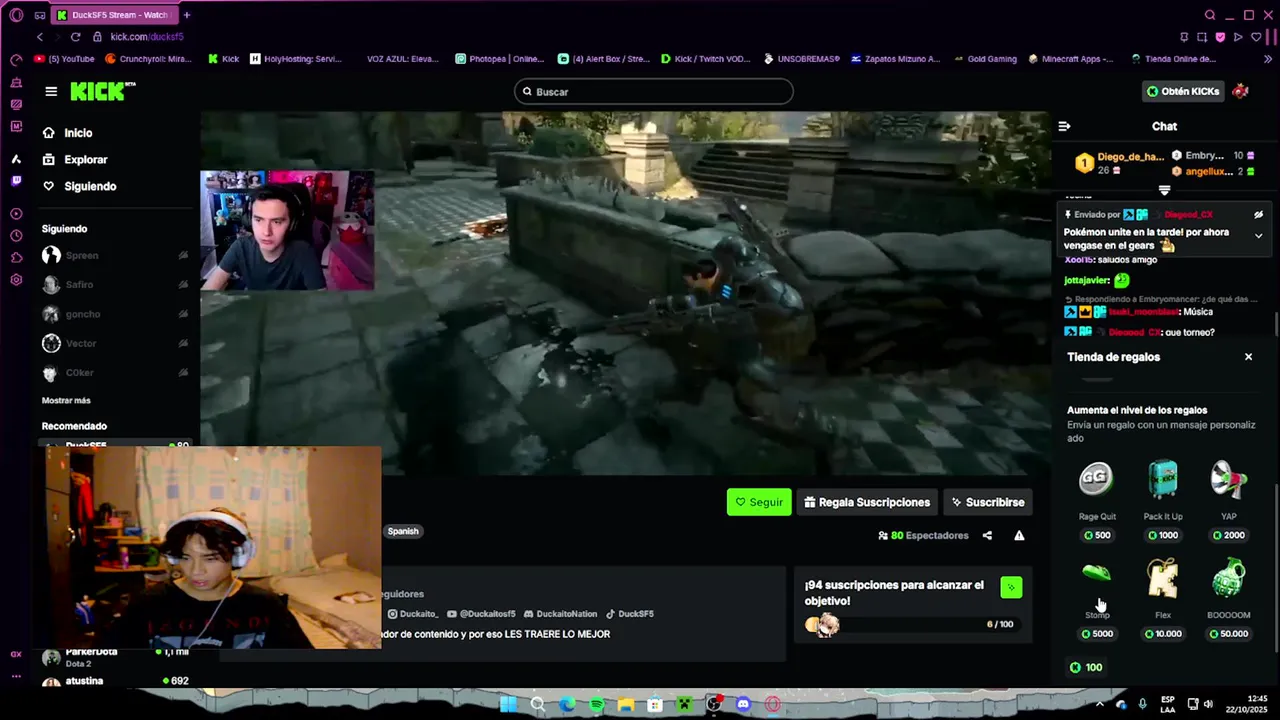The width and height of the screenshot is (1280, 720).
Task: Open the YouTube bookmark
Action: click(65, 59)
